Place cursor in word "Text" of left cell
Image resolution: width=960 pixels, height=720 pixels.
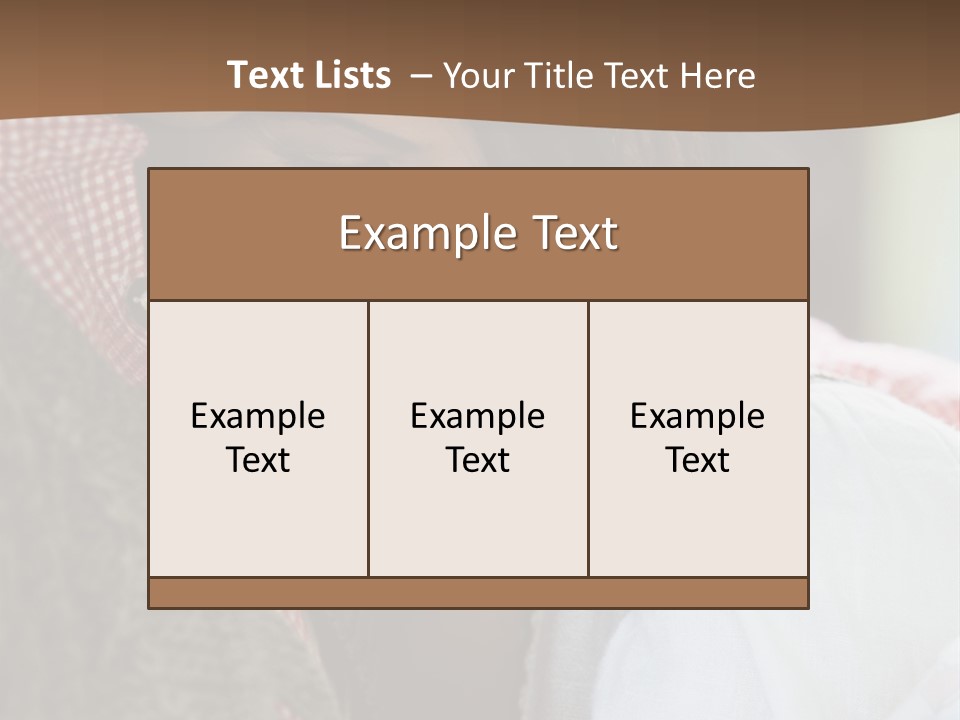258,460
